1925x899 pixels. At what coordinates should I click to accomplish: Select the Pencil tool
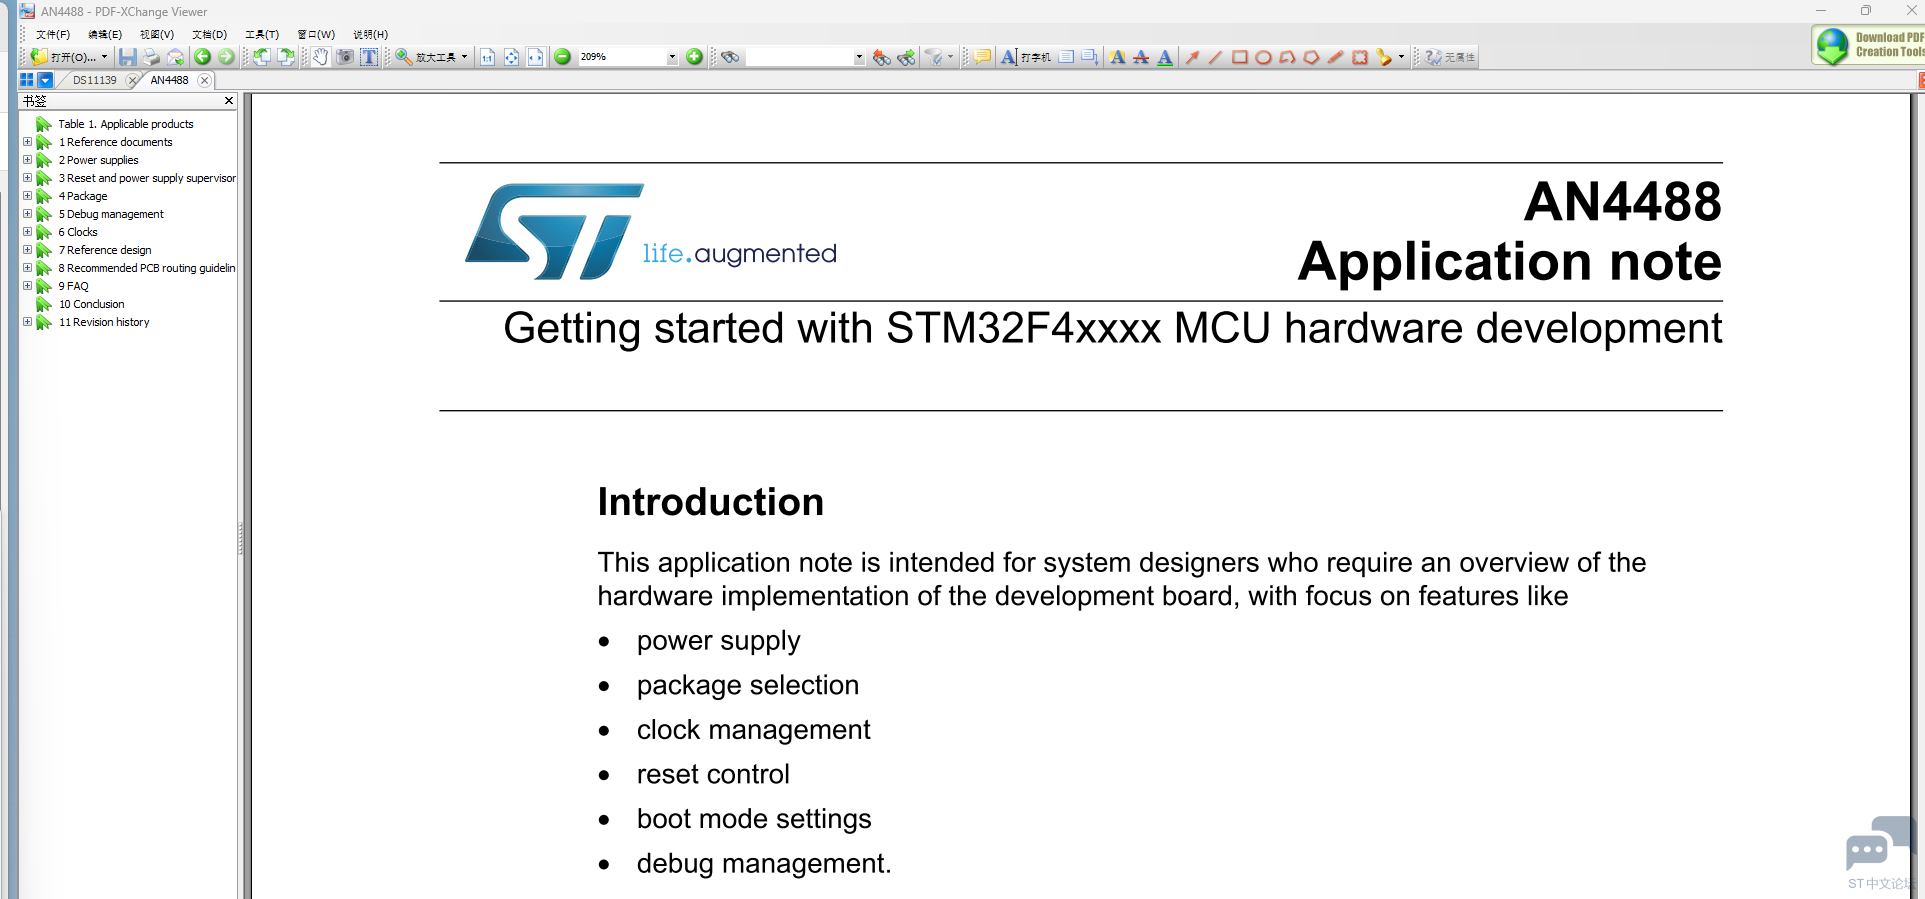pyautogui.click(x=1335, y=57)
